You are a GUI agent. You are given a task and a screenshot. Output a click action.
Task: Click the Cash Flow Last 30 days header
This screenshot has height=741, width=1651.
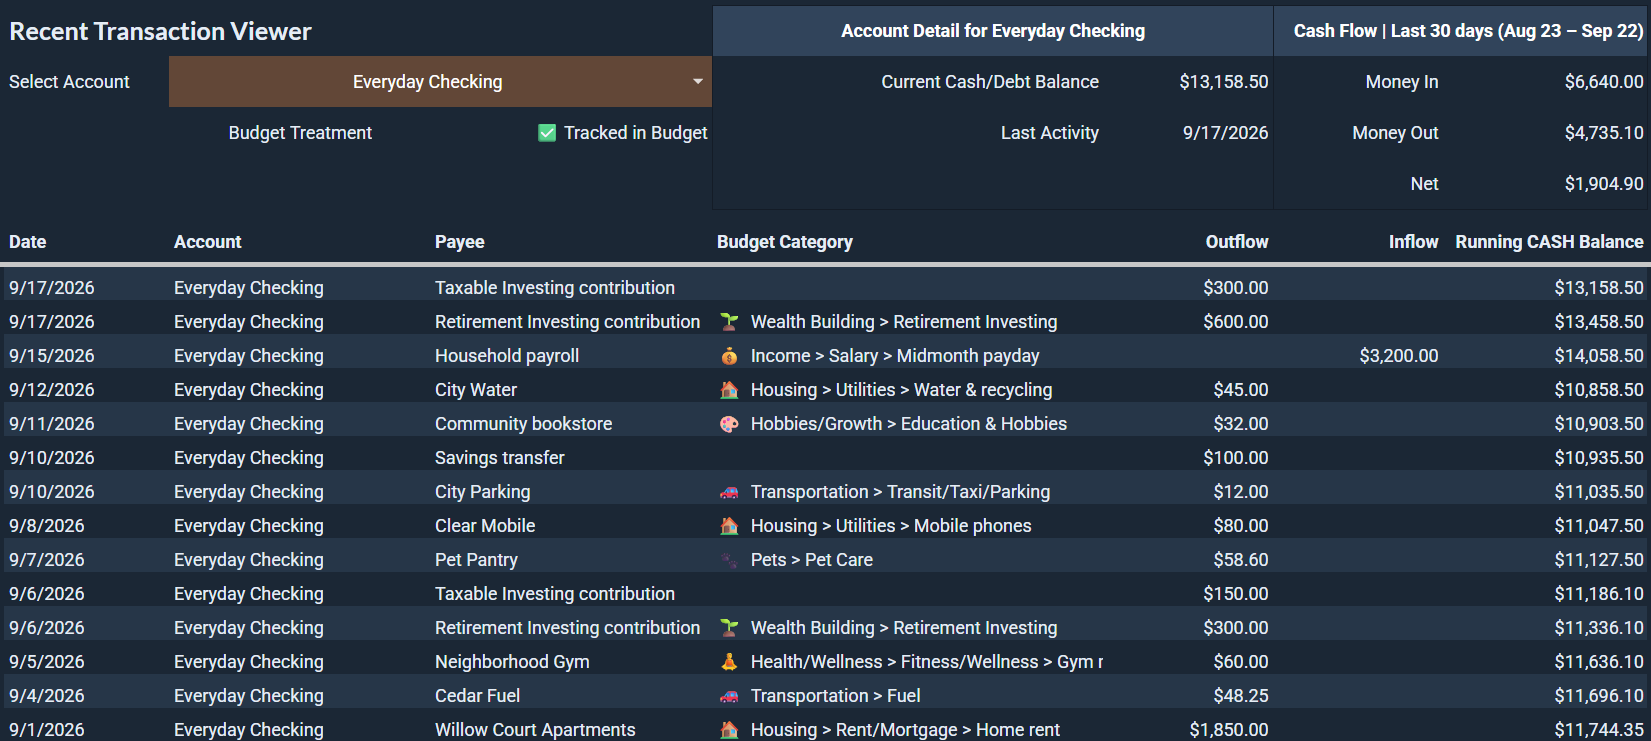(1468, 31)
